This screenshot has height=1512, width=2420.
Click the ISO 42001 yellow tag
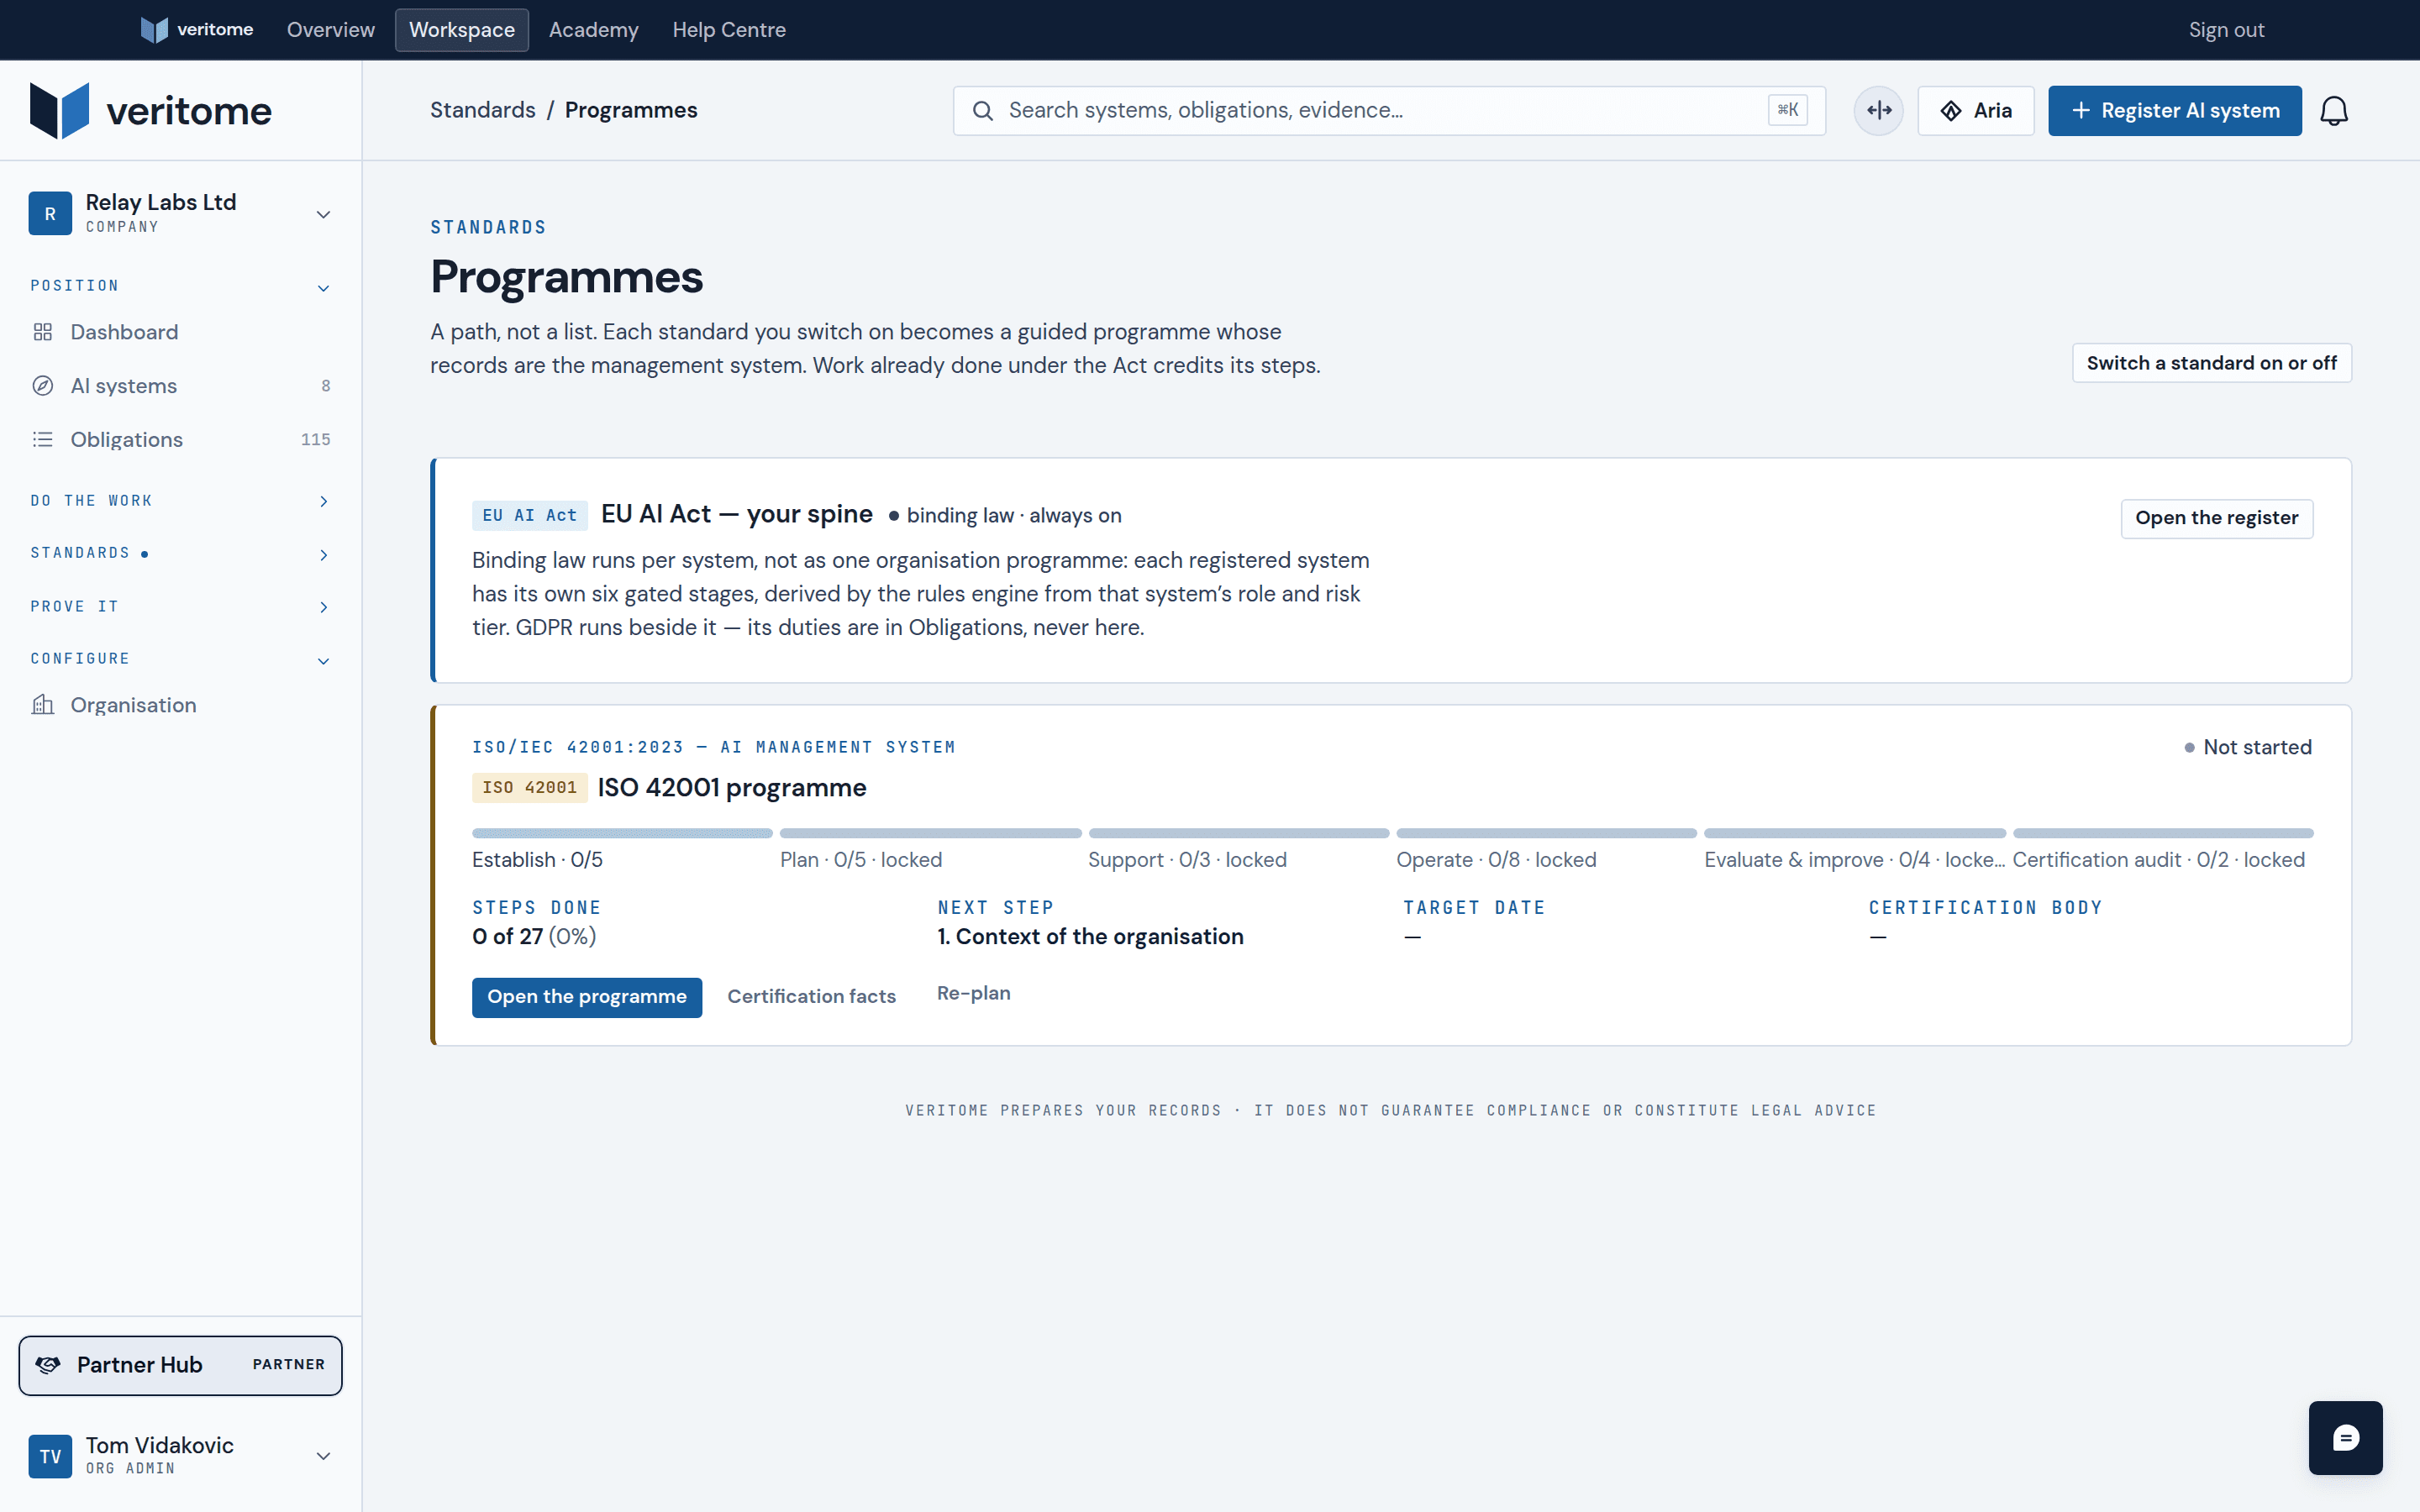tap(529, 788)
